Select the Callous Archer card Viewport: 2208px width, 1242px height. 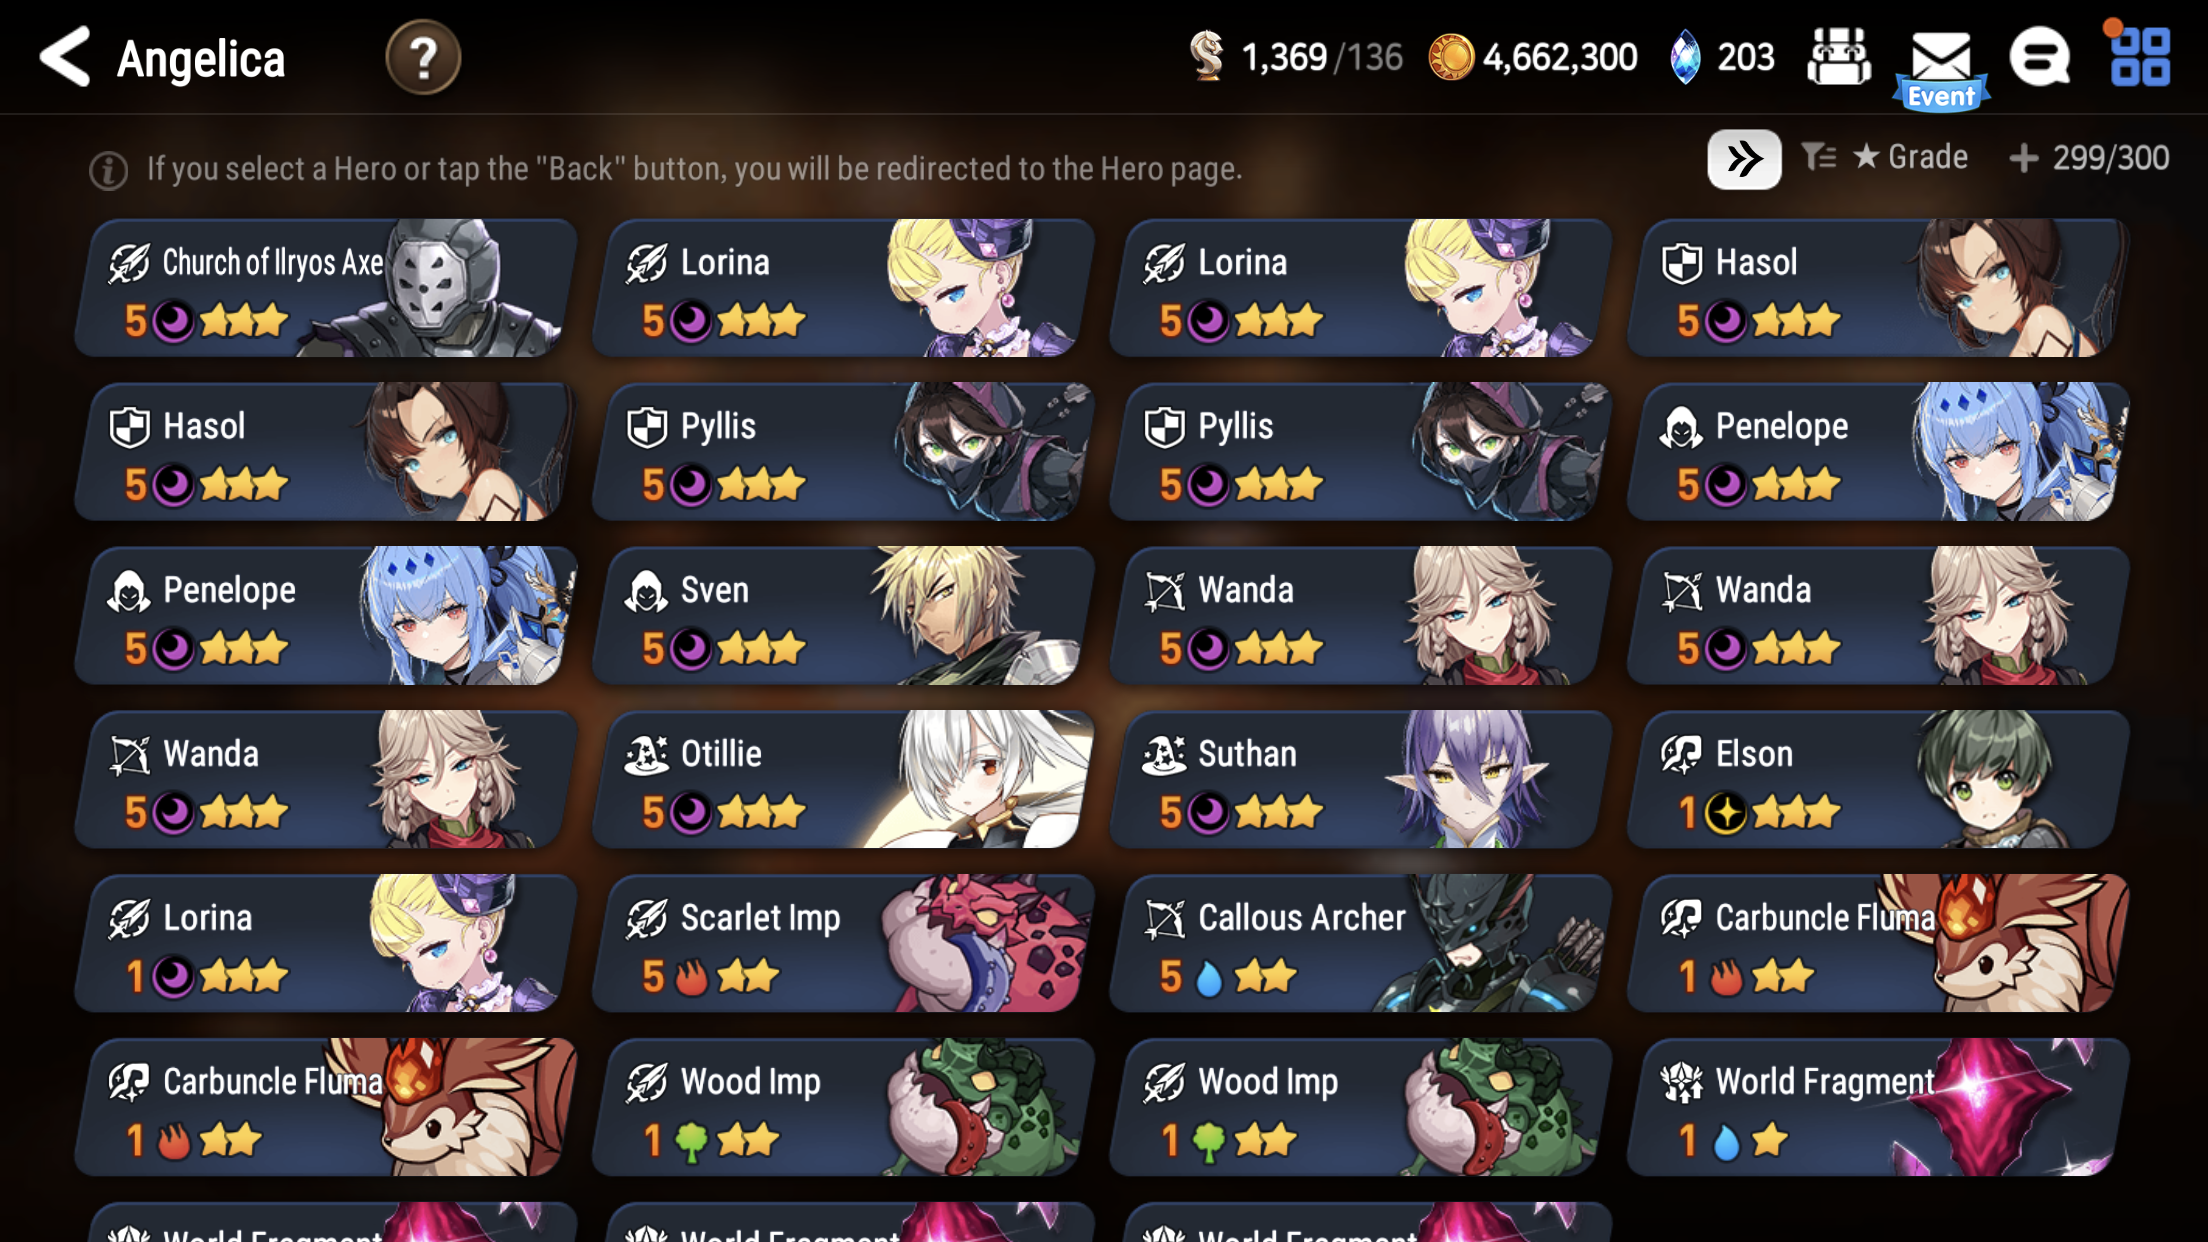click(1360, 944)
